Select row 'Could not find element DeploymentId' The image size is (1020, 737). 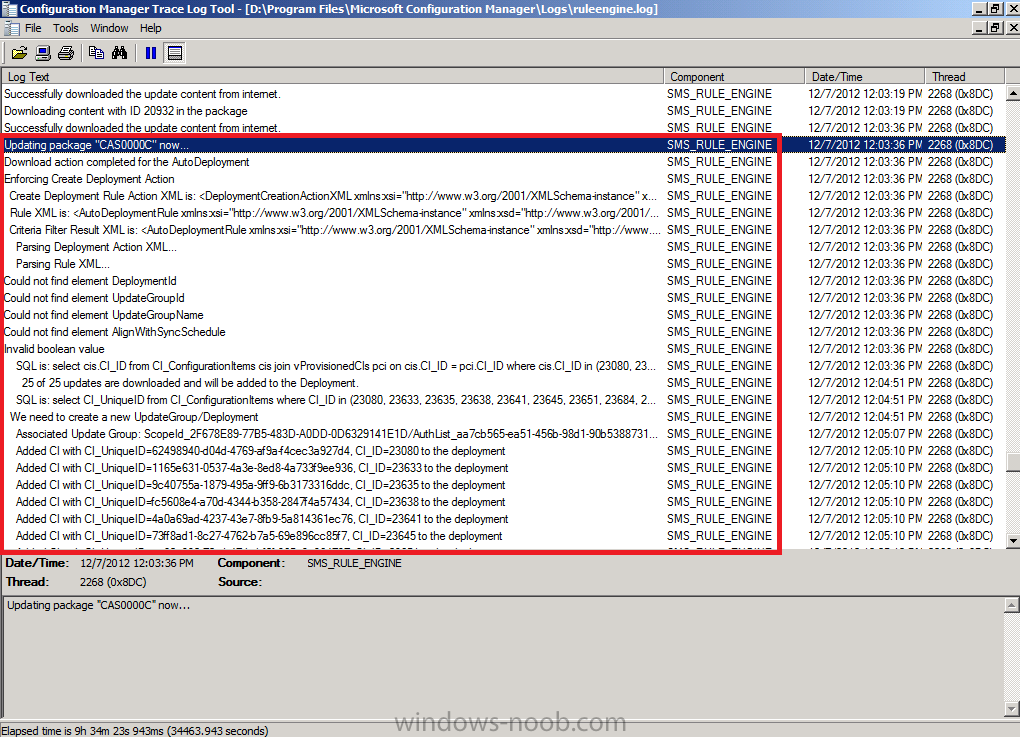pyautogui.click(x=503, y=281)
